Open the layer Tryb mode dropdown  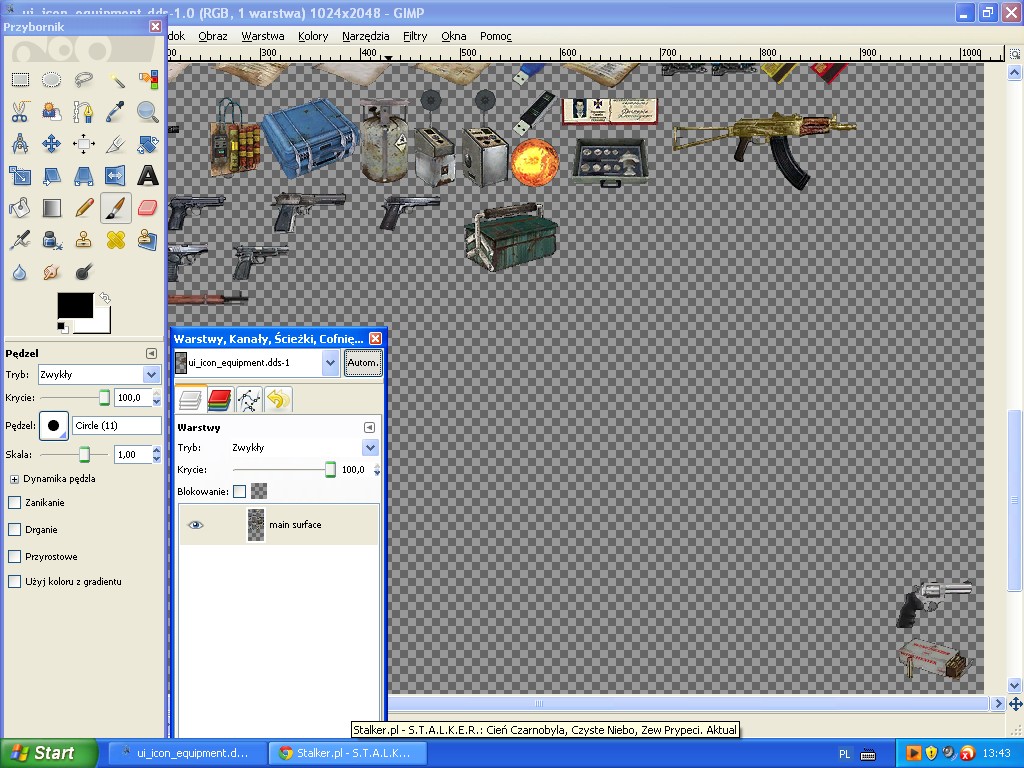point(304,447)
